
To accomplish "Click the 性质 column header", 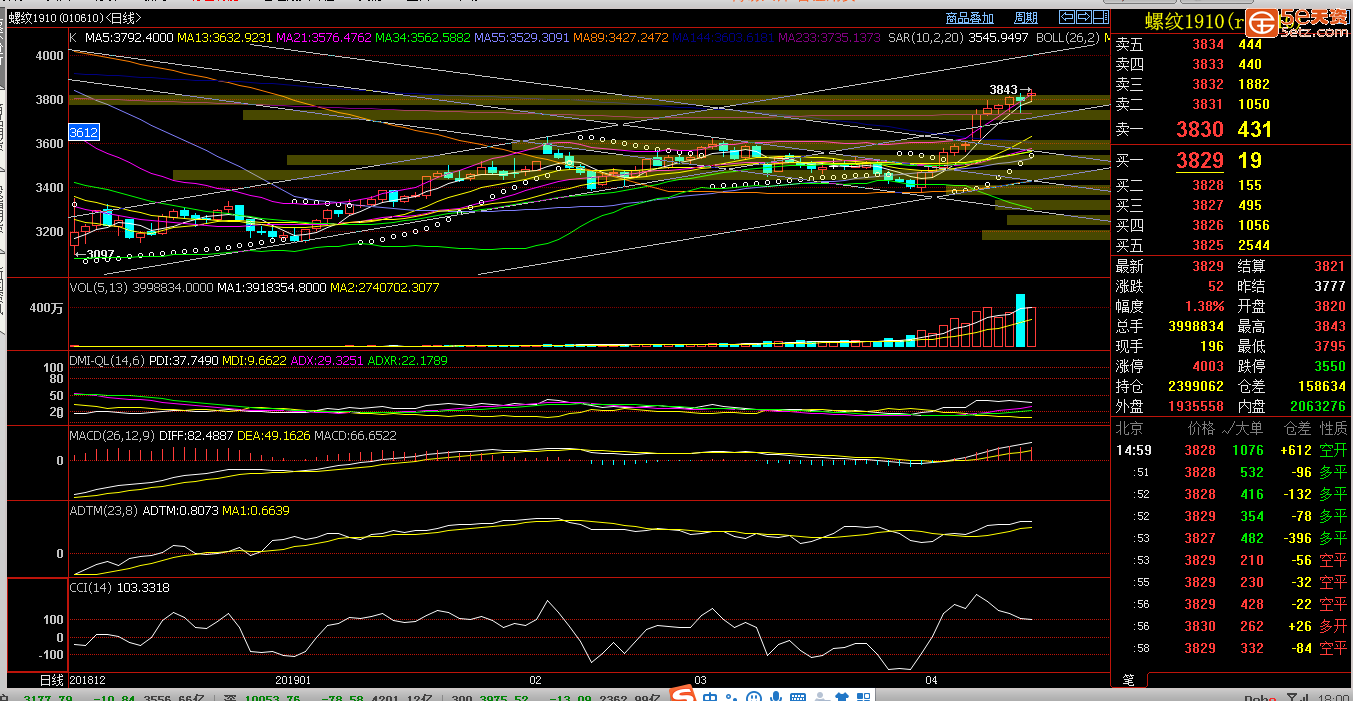I will (x=1333, y=428).
